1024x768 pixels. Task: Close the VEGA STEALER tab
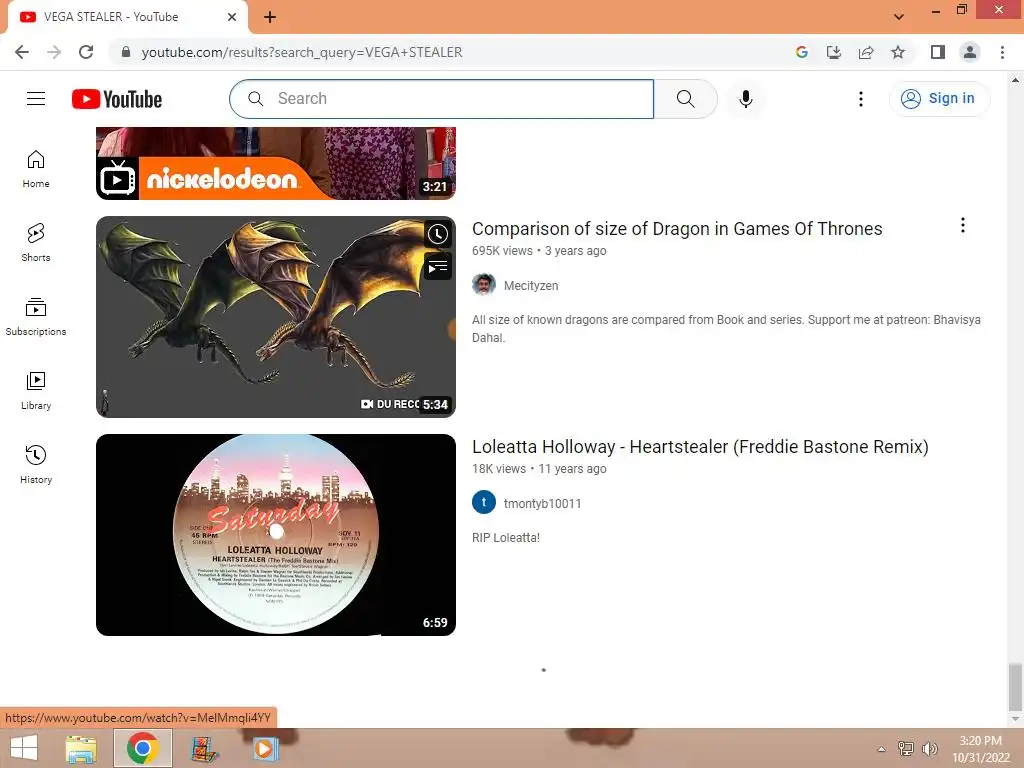pyautogui.click(x=232, y=17)
